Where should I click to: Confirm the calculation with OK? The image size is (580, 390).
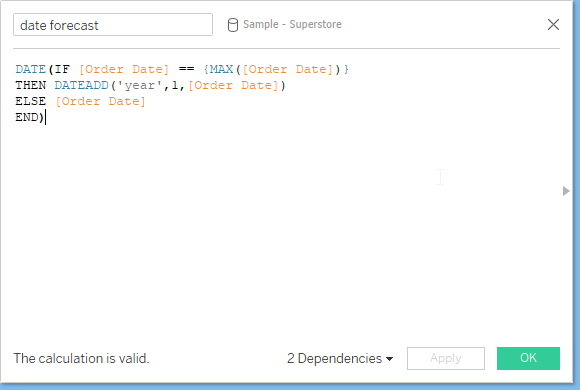528,358
